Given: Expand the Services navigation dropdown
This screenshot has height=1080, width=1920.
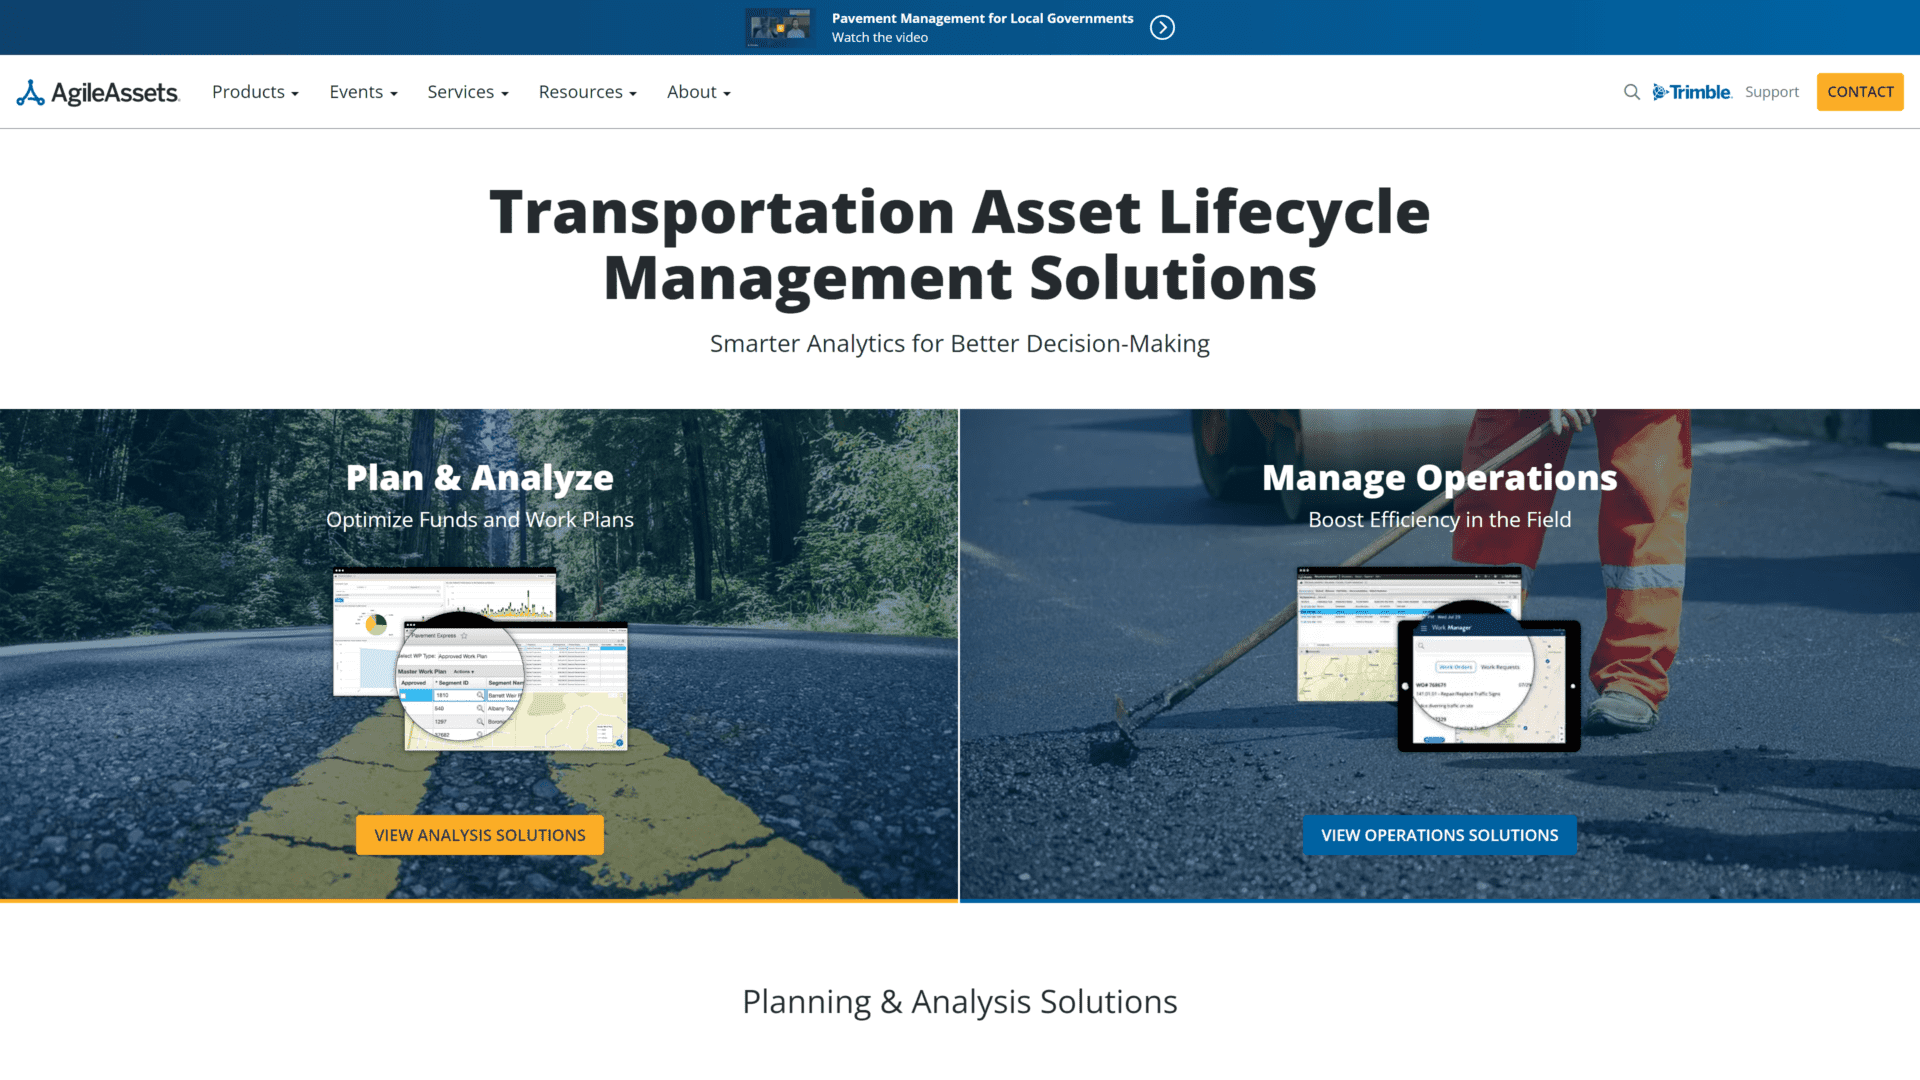Looking at the screenshot, I should coord(467,91).
